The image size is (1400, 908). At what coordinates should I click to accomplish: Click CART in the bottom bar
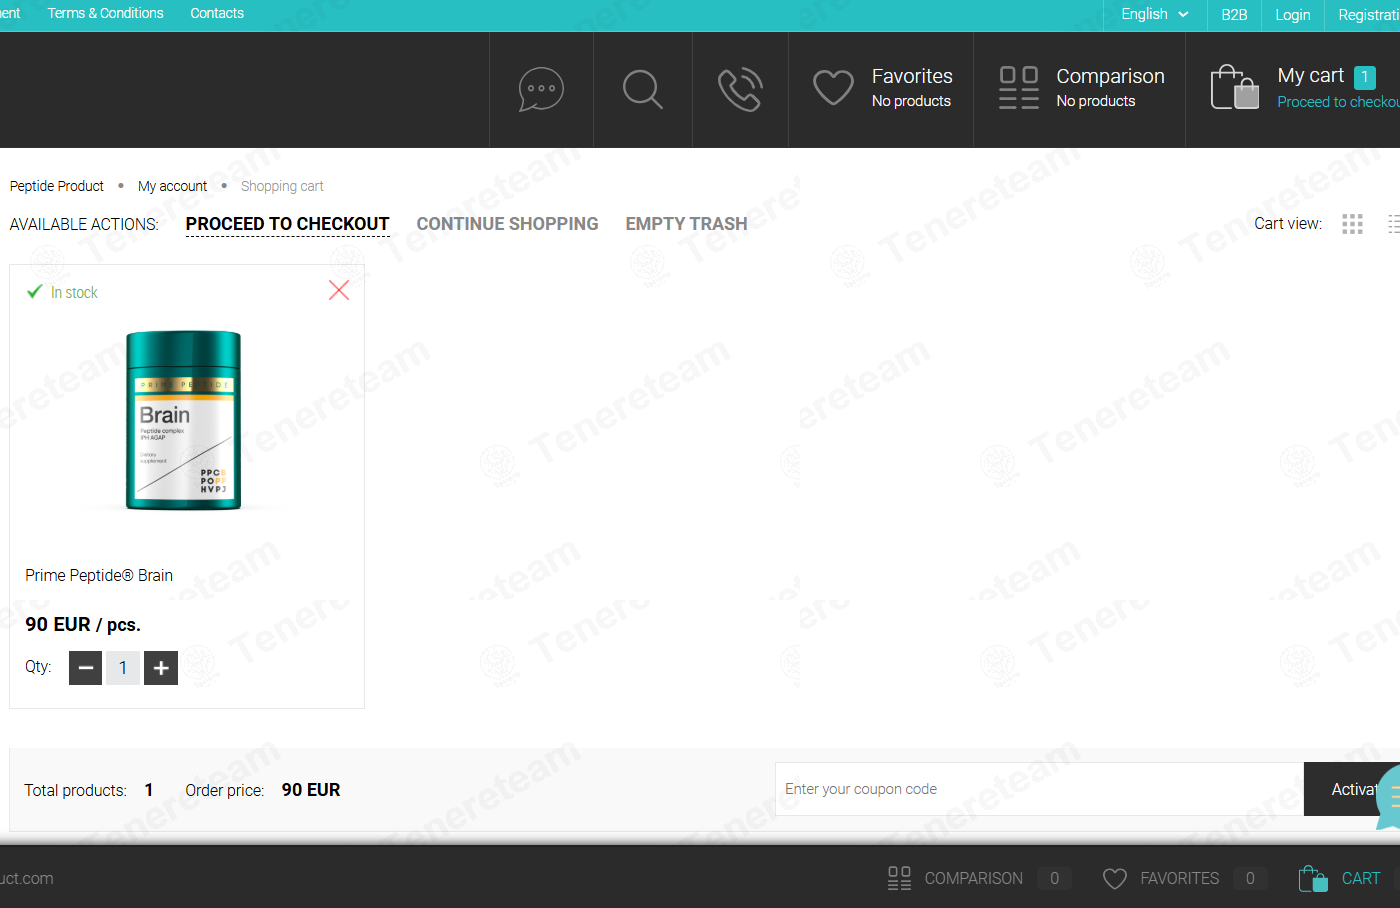tap(1360, 878)
